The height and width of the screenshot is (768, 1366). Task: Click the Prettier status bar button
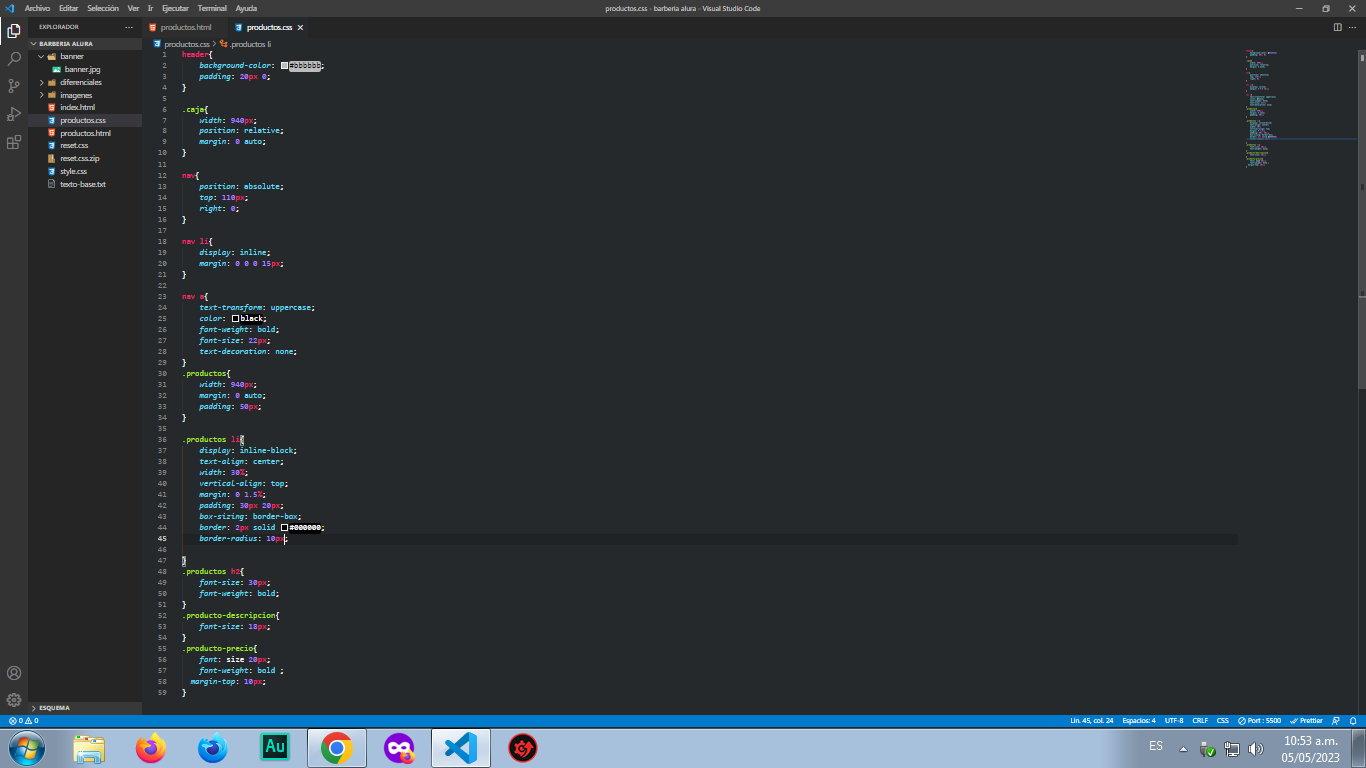click(x=1306, y=720)
